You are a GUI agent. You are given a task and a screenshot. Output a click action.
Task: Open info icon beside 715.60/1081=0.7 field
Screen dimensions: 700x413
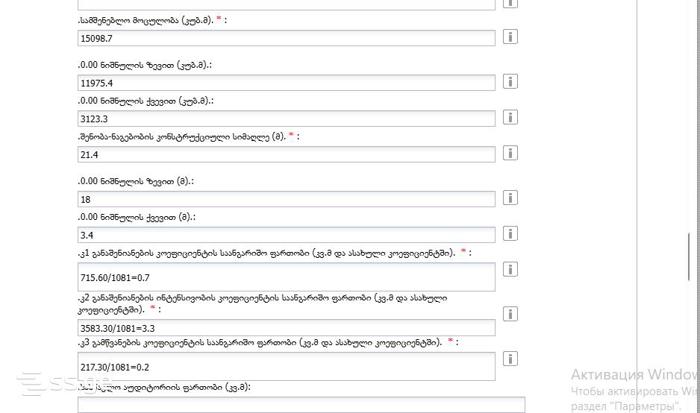coord(510,269)
